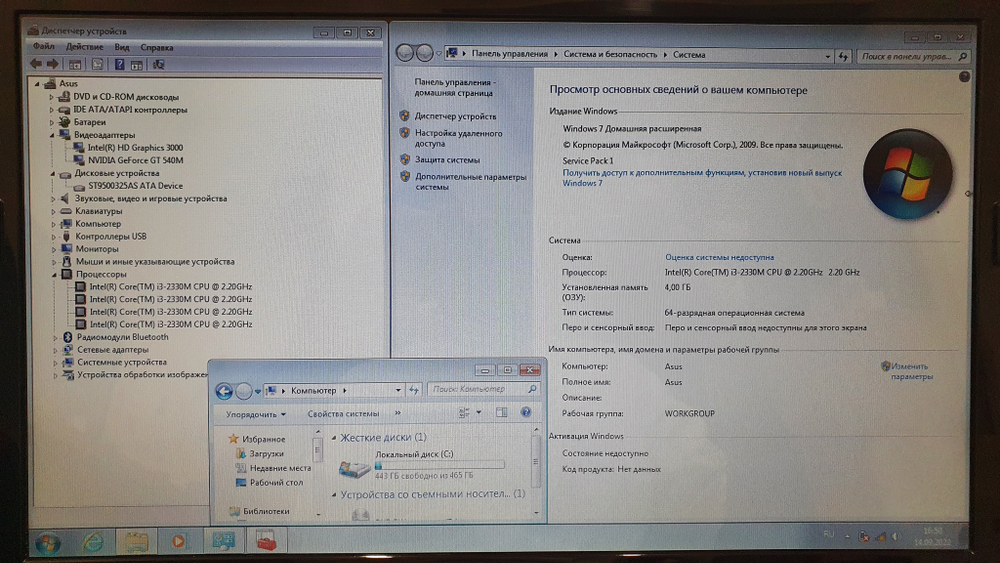
Task: Collapse the Процессоры node
Action: (54, 274)
